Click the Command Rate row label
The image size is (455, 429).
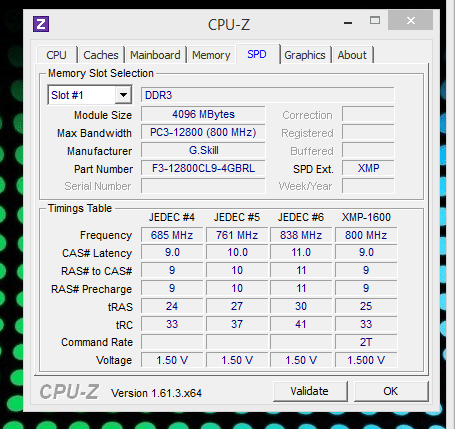[x=97, y=342]
